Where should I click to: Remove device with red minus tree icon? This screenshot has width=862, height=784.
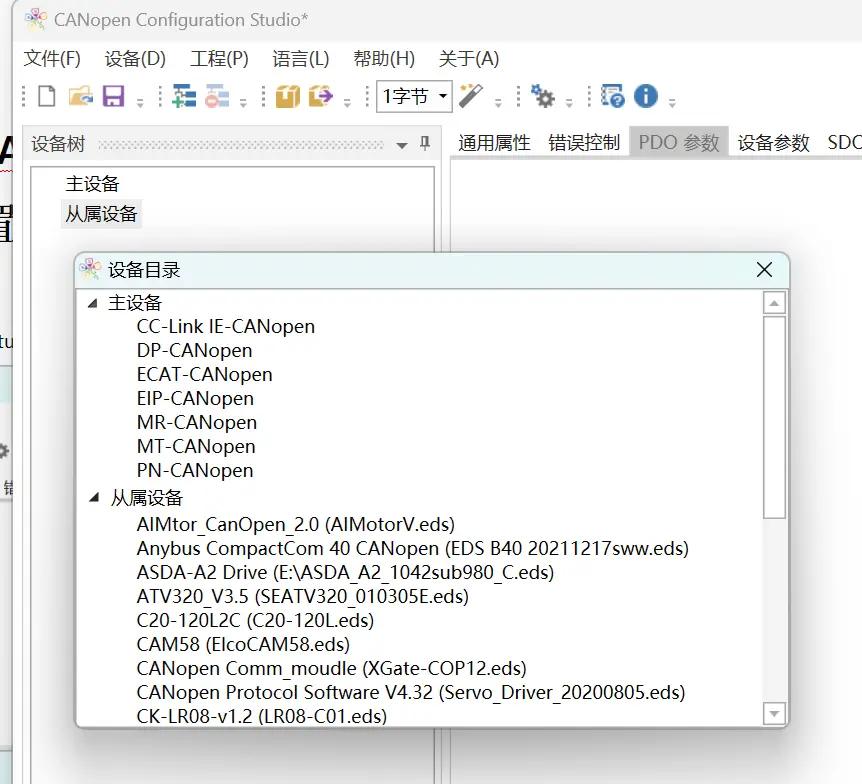click(x=217, y=96)
